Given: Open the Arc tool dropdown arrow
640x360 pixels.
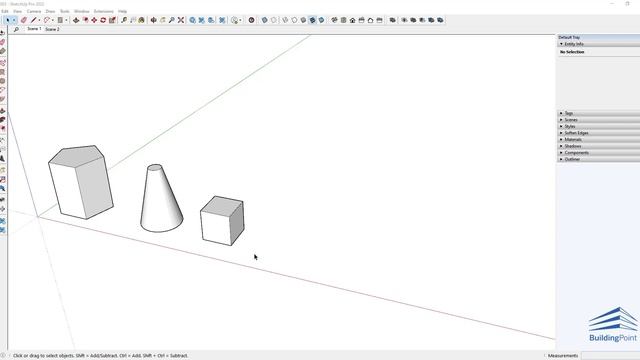Looking at the screenshot, I should [53, 20].
